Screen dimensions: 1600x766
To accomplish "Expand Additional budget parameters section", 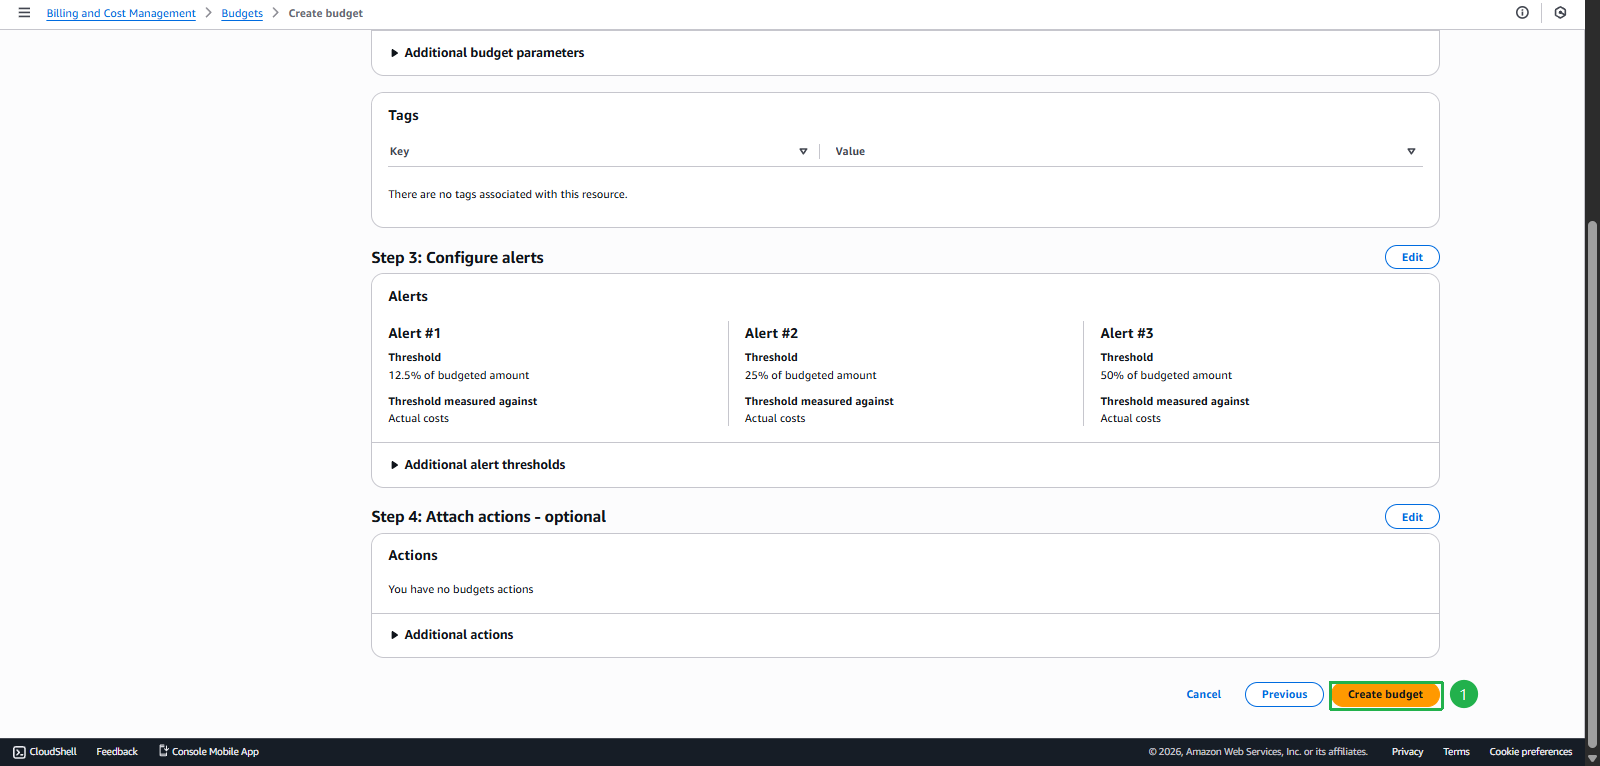I will coord(494,53).
